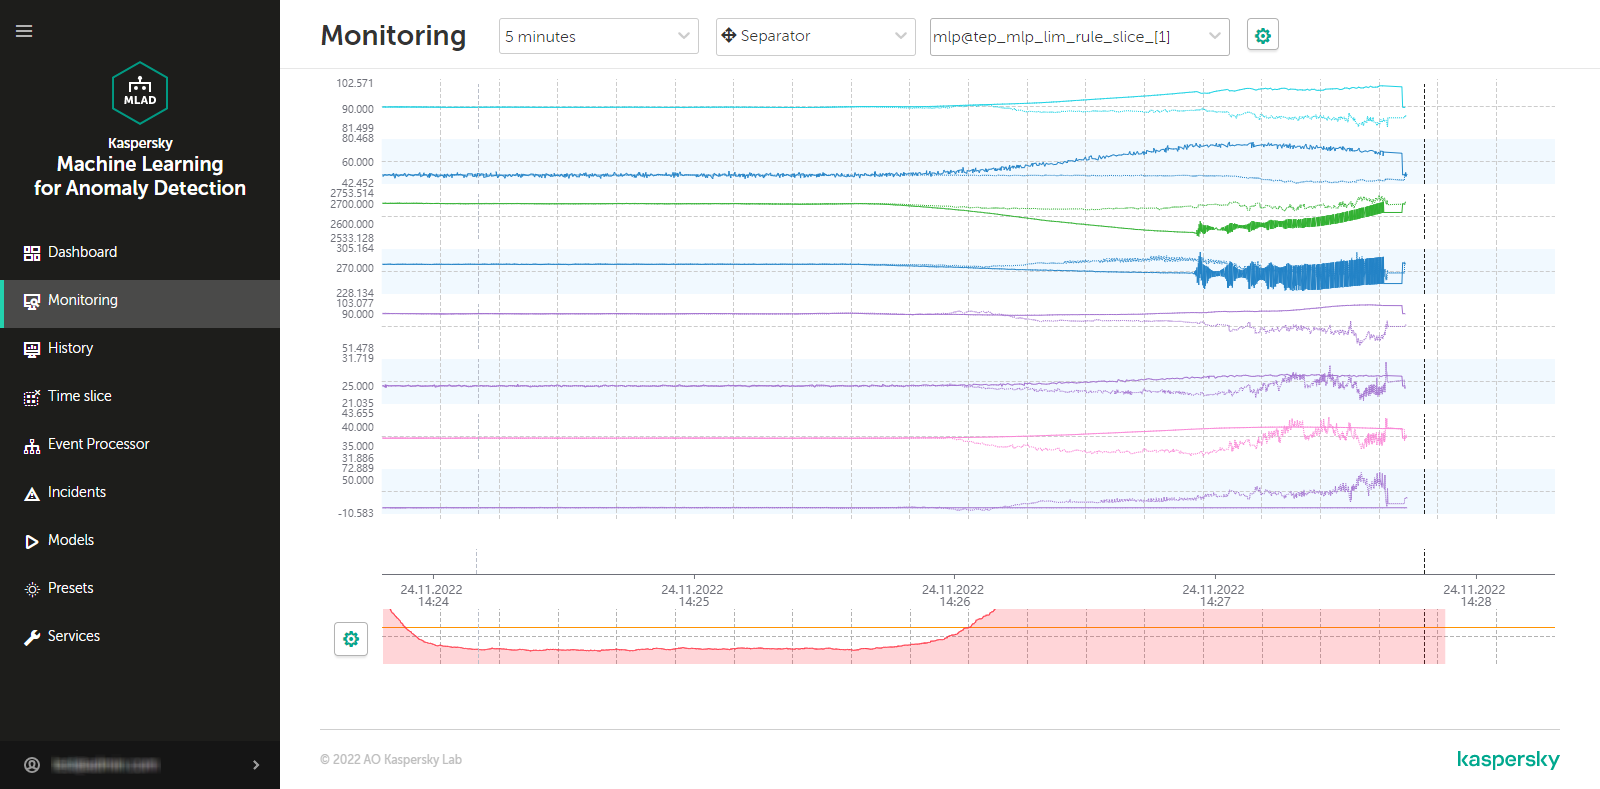1600x789 pixels.
Task: Click the Models play icon
Action: (x=32, y=541)
